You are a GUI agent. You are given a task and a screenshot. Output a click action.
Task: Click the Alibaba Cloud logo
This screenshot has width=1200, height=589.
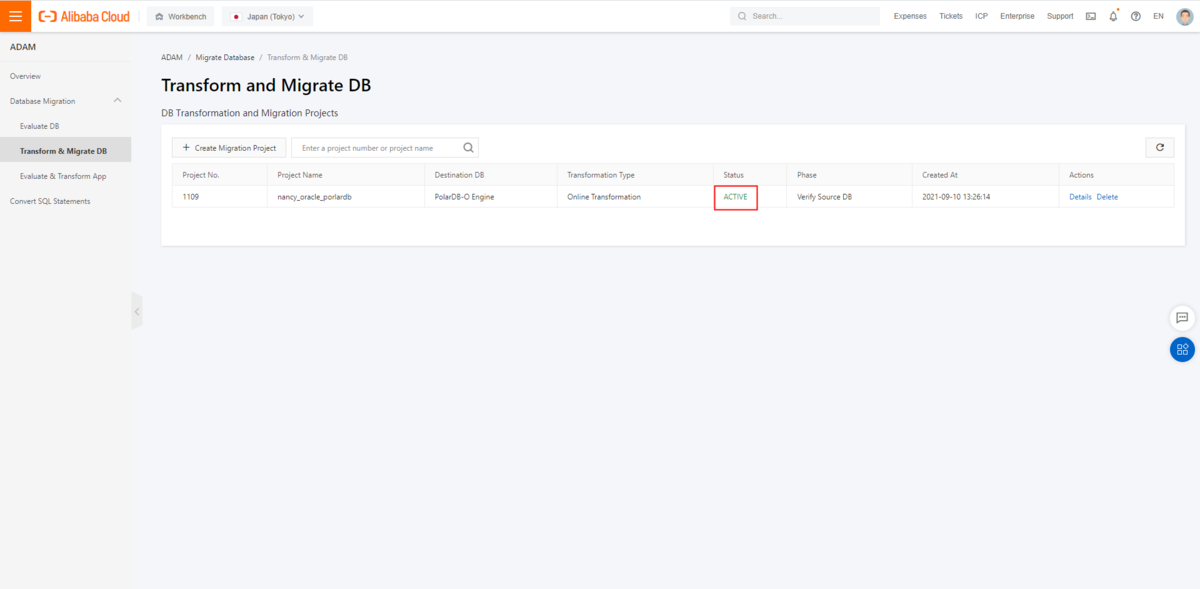pyautogui.click(x=84, y=16)
